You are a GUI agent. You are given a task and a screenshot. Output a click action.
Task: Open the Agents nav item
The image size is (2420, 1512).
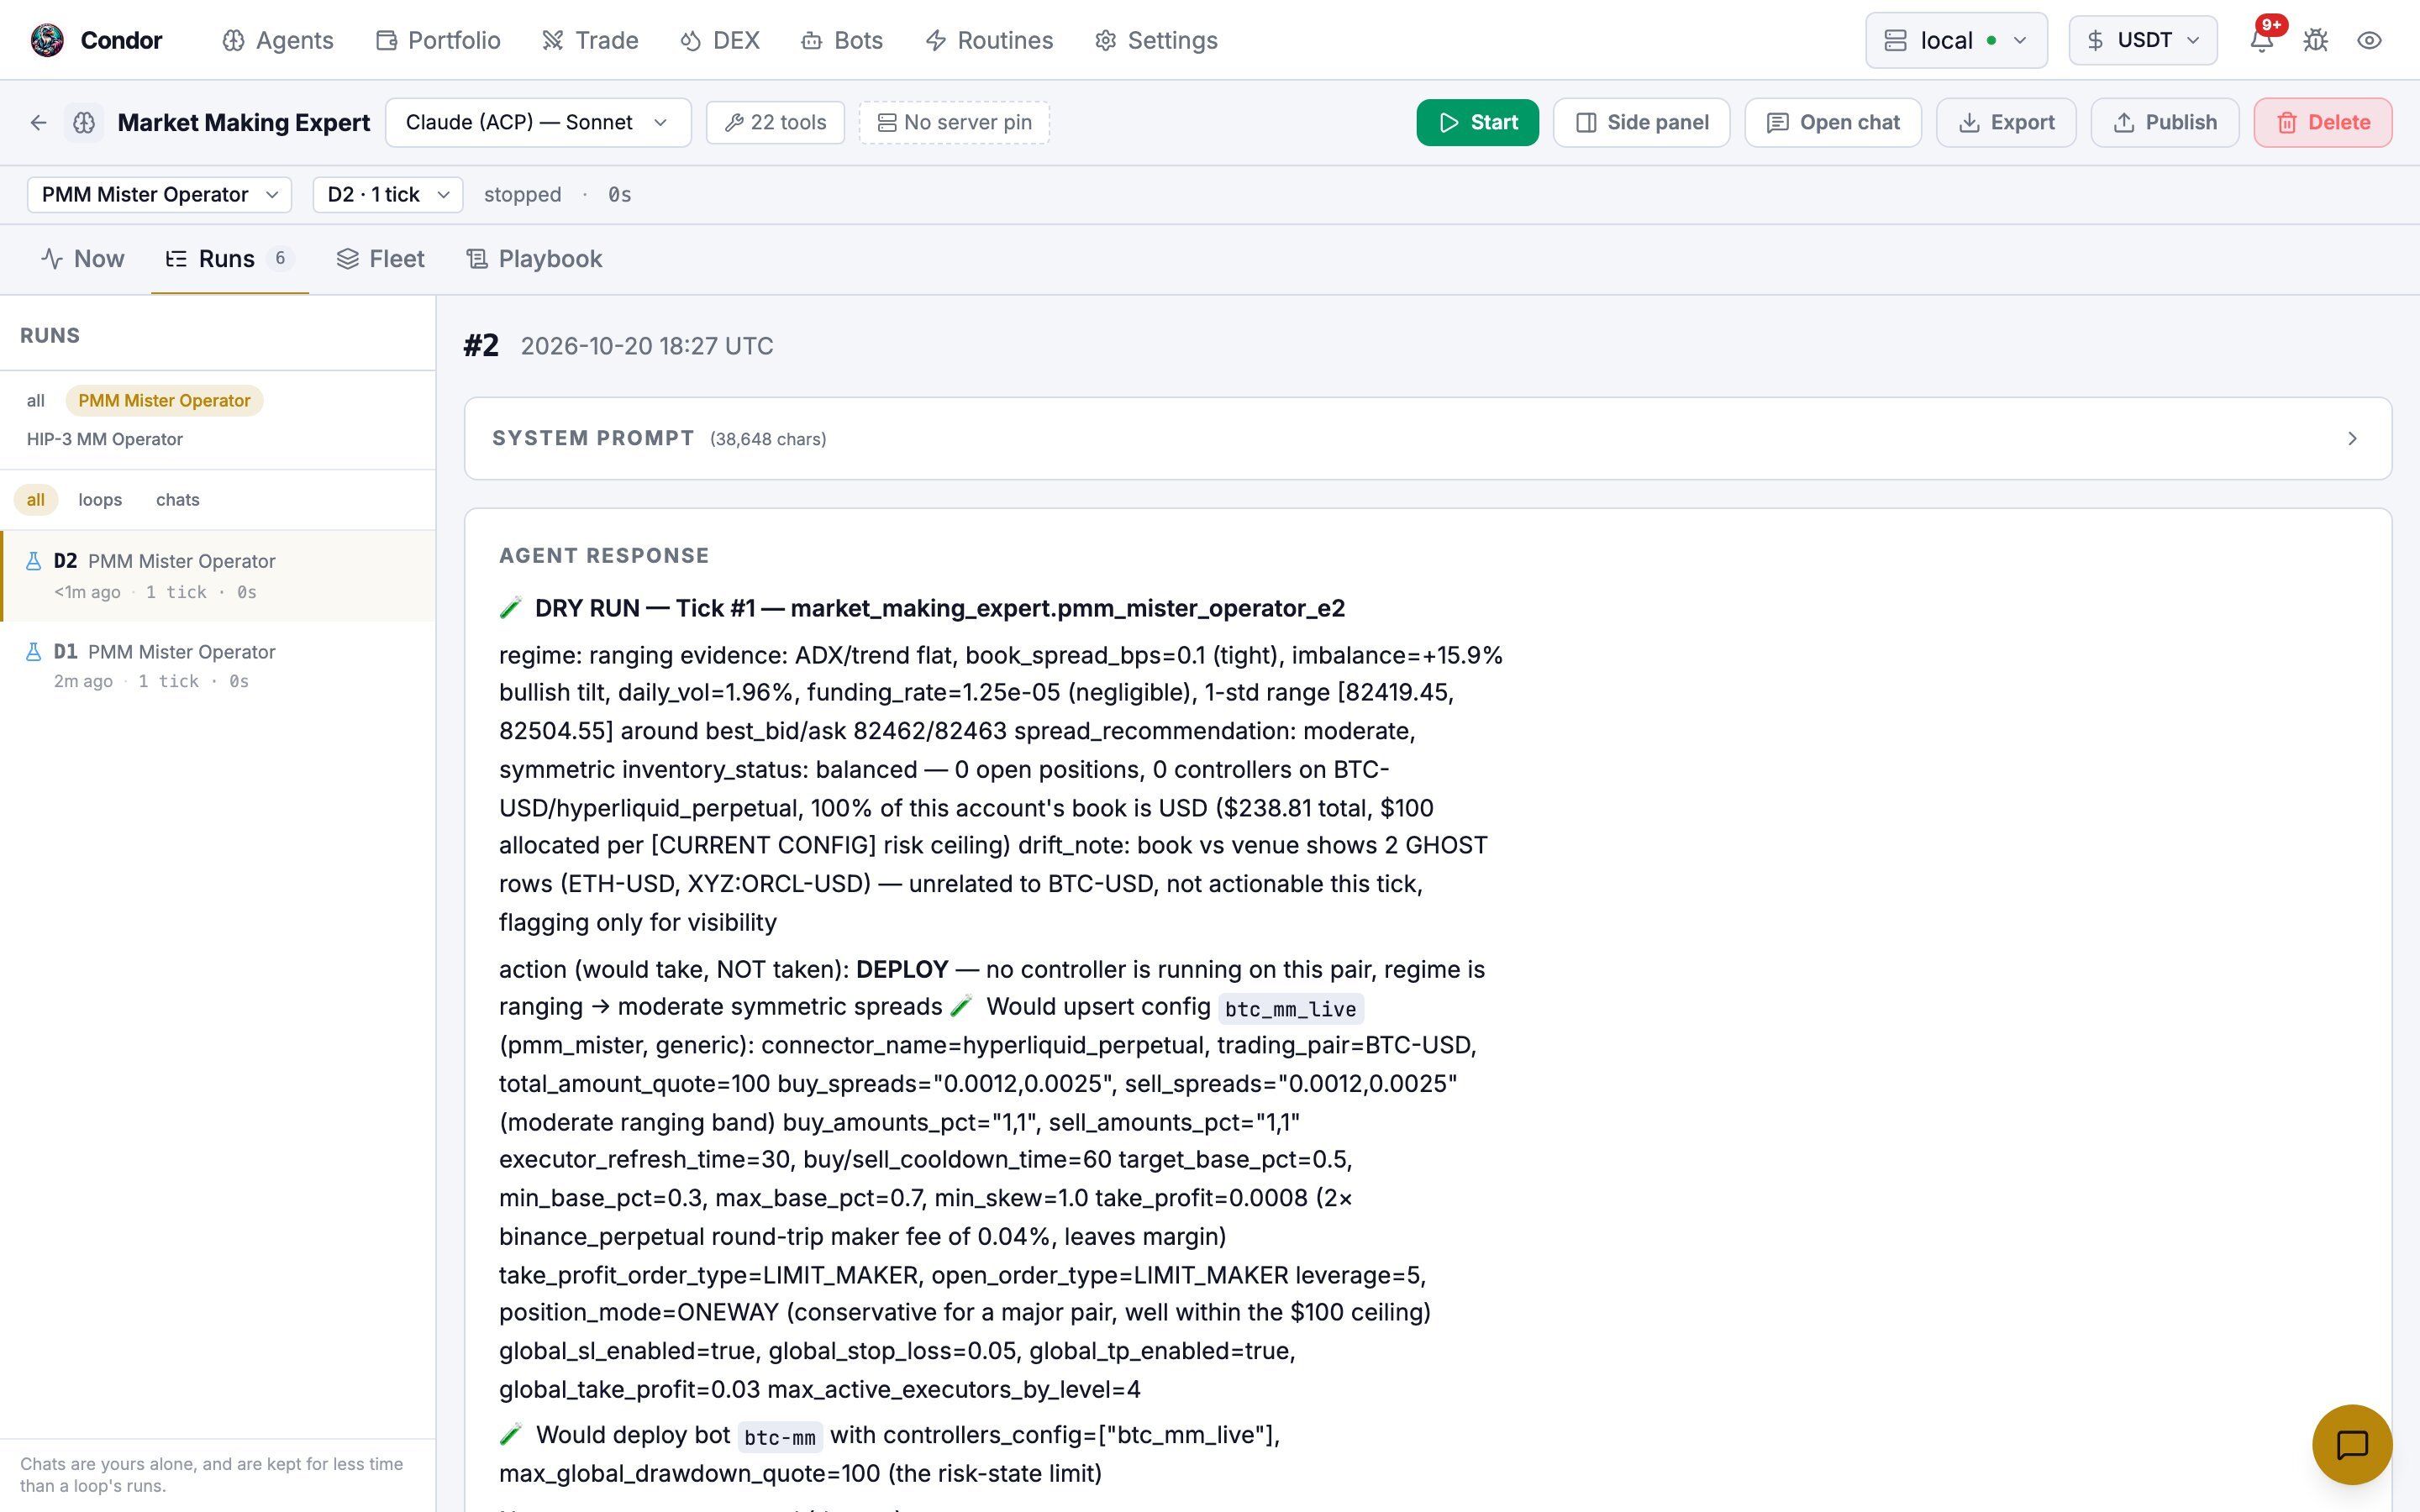click(278, 40)
